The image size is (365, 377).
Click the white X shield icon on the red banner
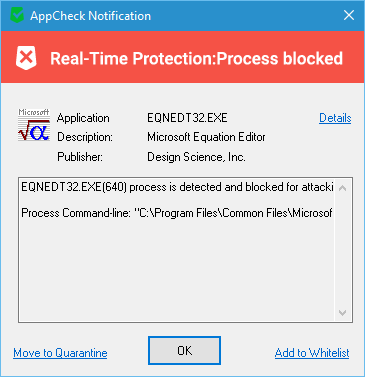click(26, 58)
